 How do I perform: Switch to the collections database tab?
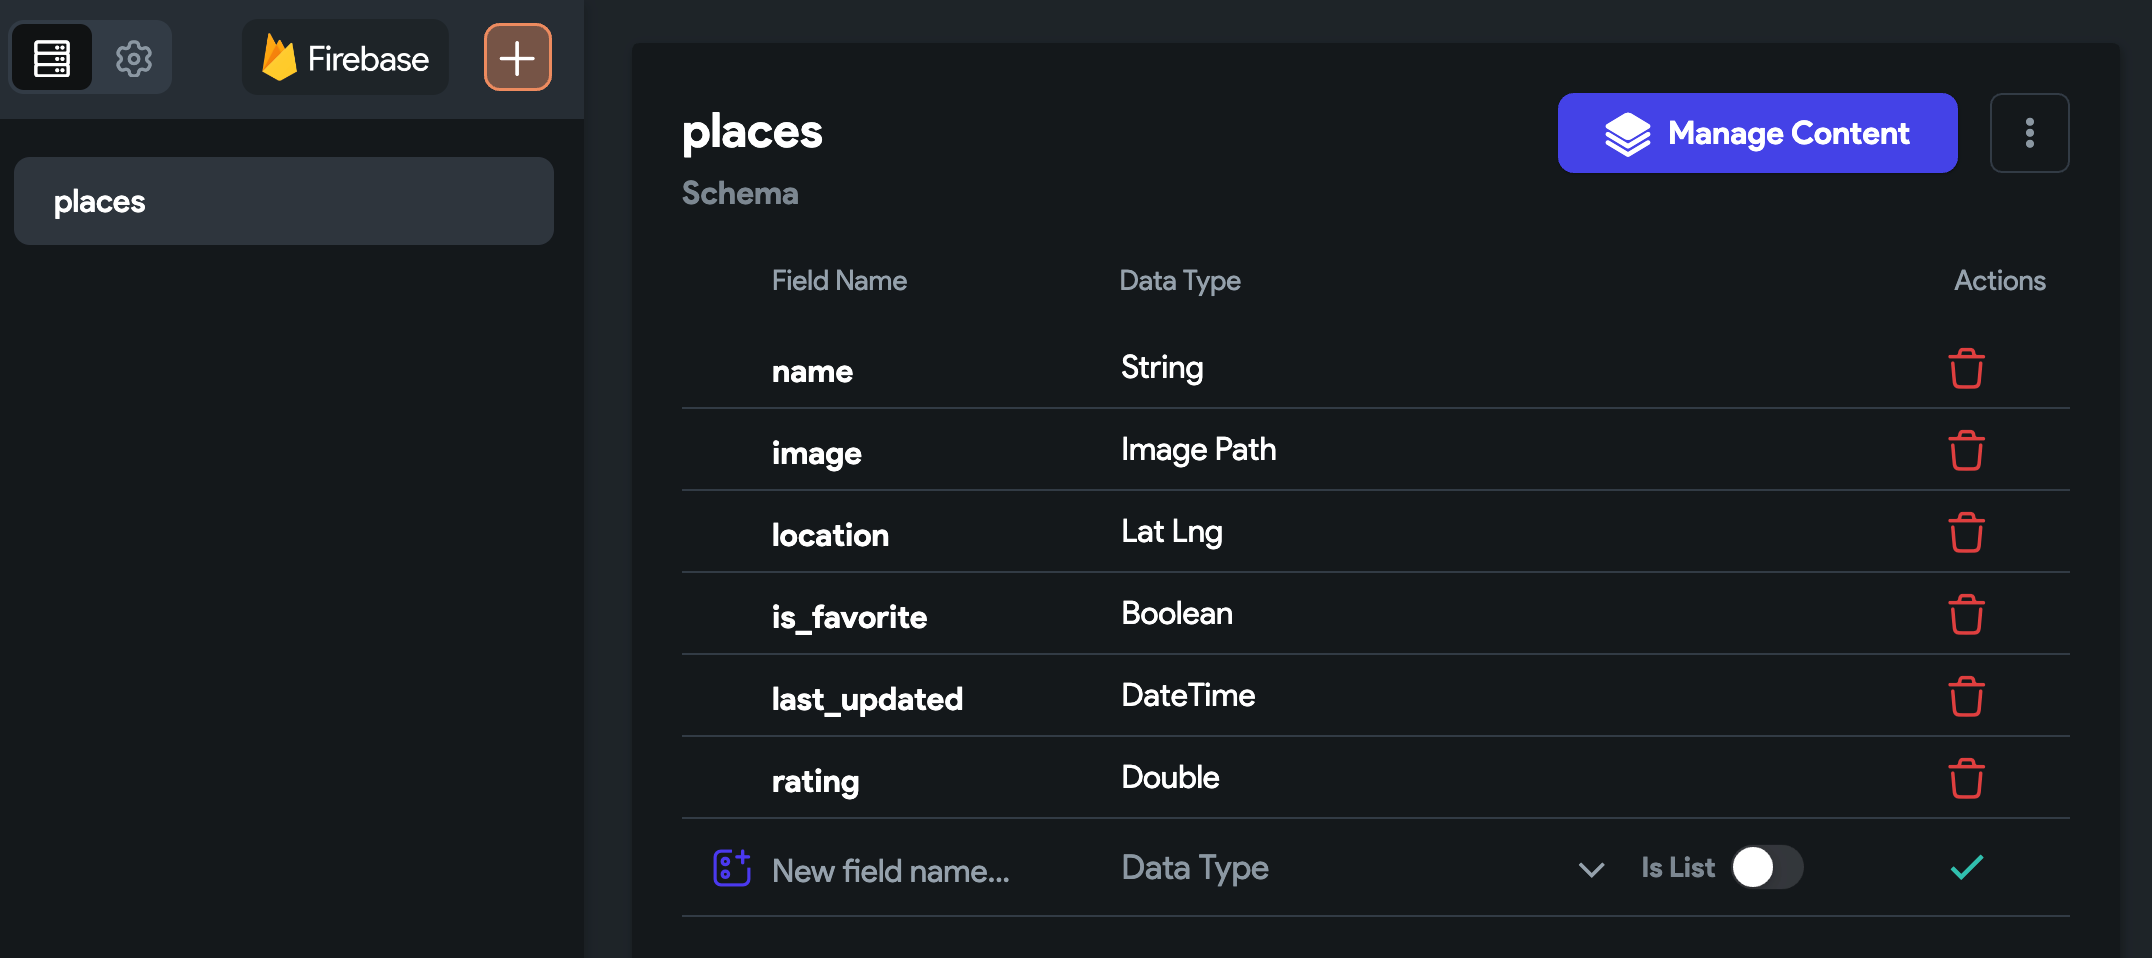[52, 59]
